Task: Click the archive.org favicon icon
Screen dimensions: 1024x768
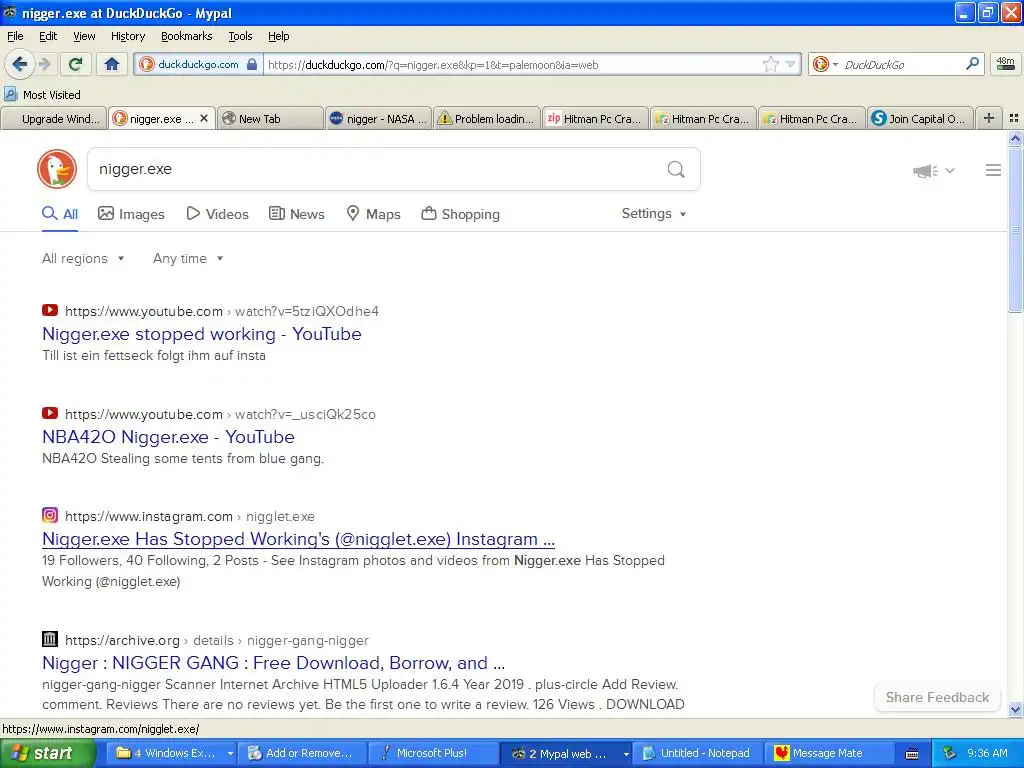Action: (50, 639)
